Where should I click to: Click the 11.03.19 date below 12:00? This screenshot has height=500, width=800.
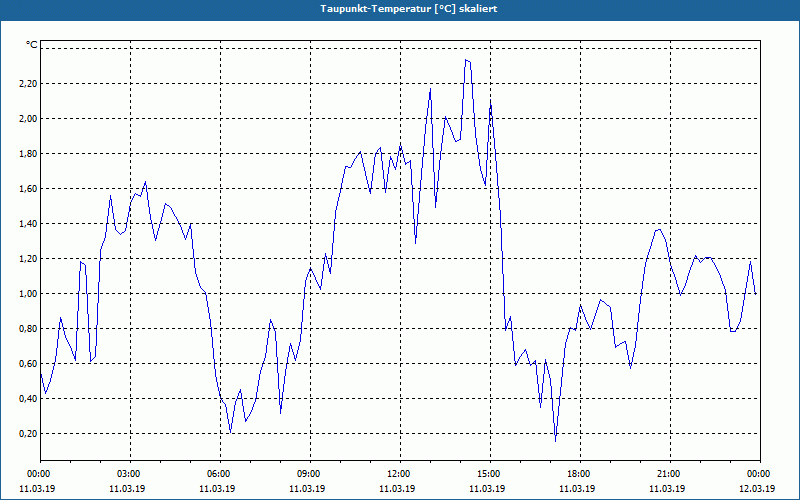[x=397, y=489]
